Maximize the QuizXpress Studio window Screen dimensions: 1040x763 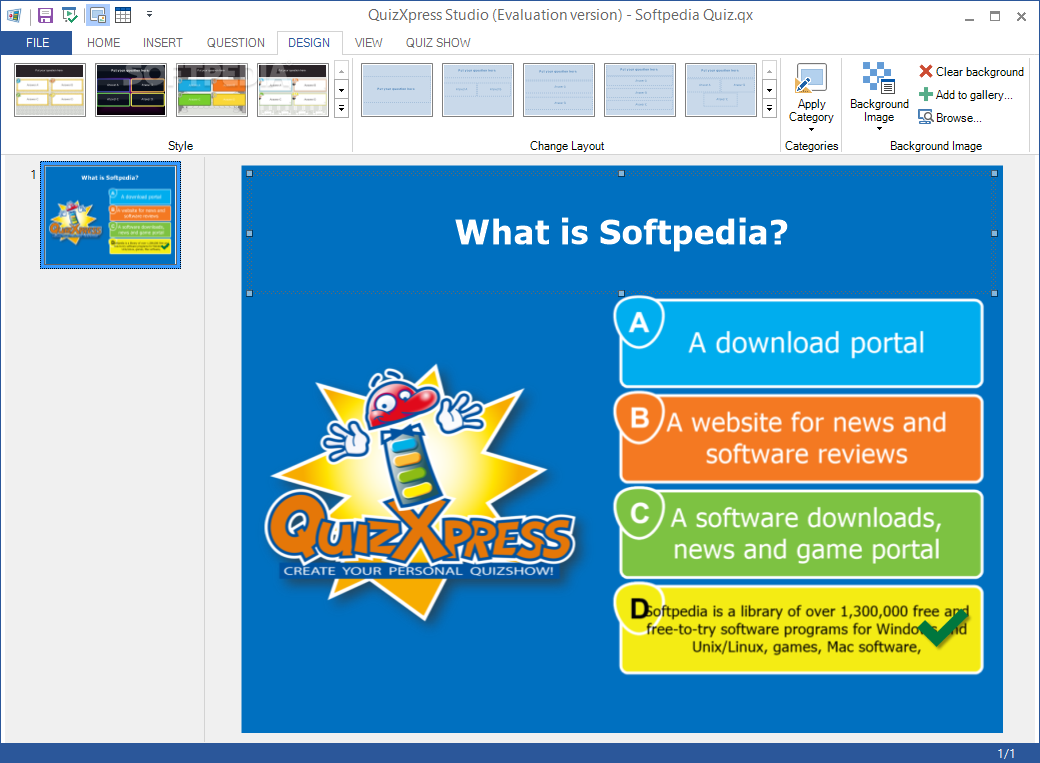coord(995,16)
